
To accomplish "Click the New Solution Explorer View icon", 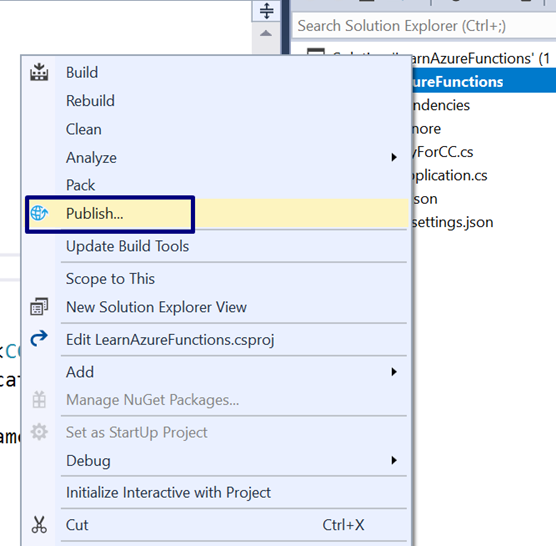I will (x=39, y=307).
